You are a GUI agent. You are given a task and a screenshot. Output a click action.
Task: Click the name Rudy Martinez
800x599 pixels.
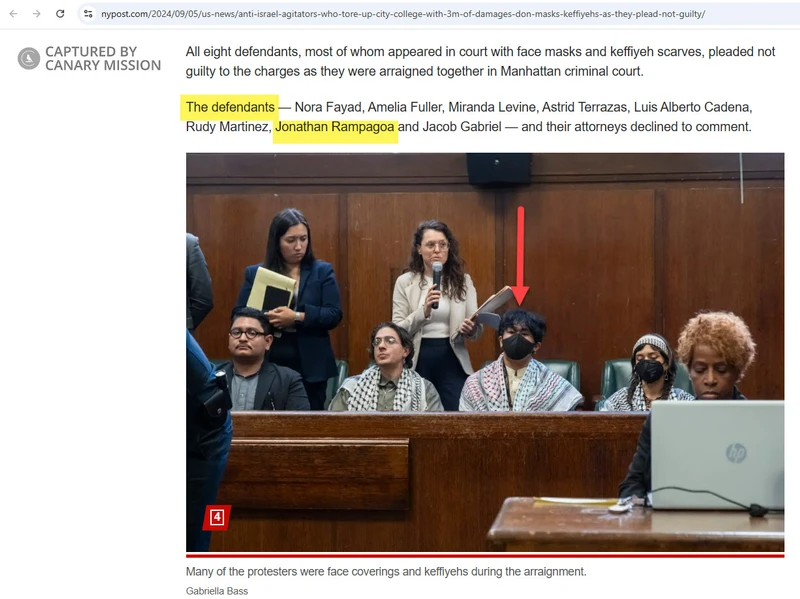point(227,127)
